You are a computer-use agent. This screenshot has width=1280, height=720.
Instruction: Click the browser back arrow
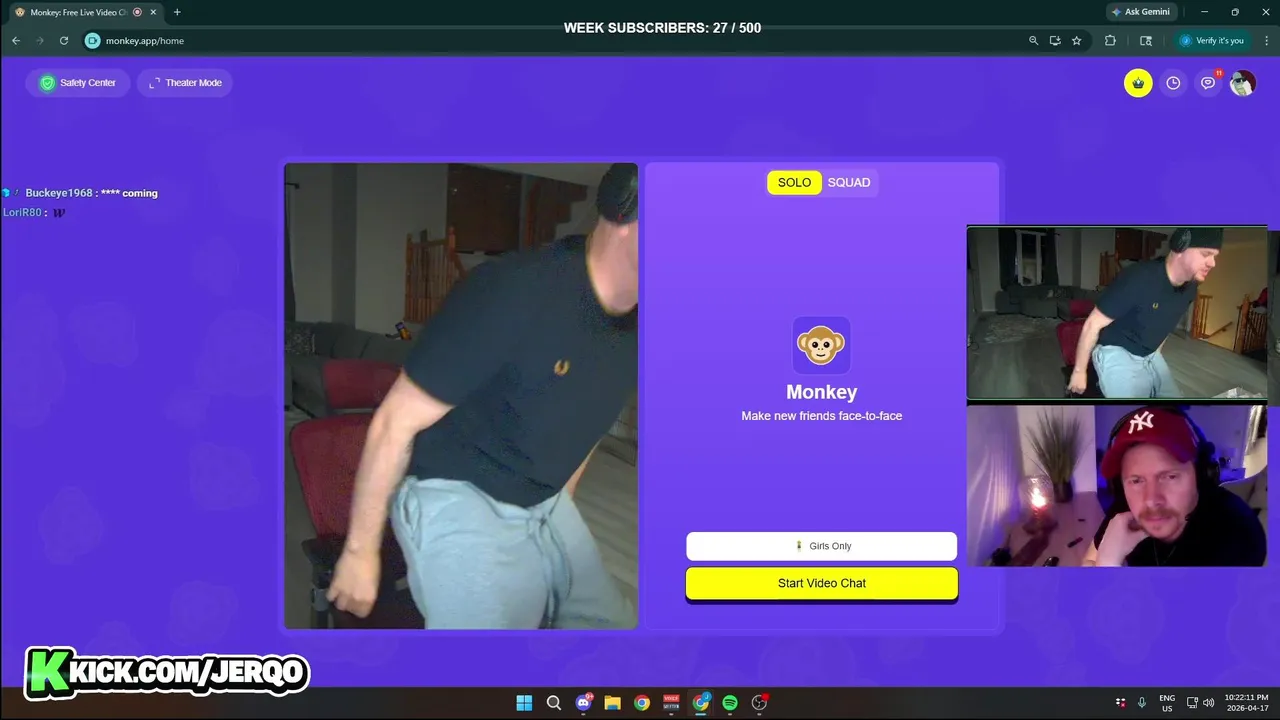pyautogui.click(x=15, y=41)
